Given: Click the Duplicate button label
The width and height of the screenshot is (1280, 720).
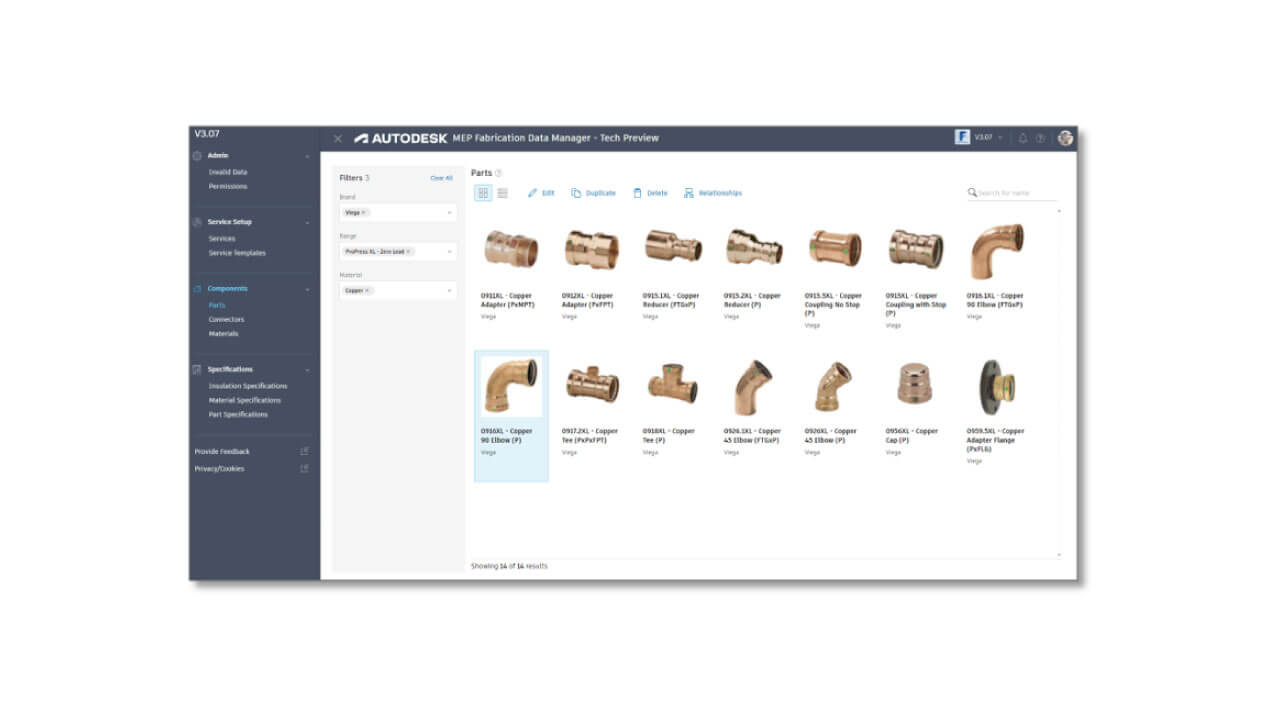Looking at the screenshot, I should [x=601, y=193].
